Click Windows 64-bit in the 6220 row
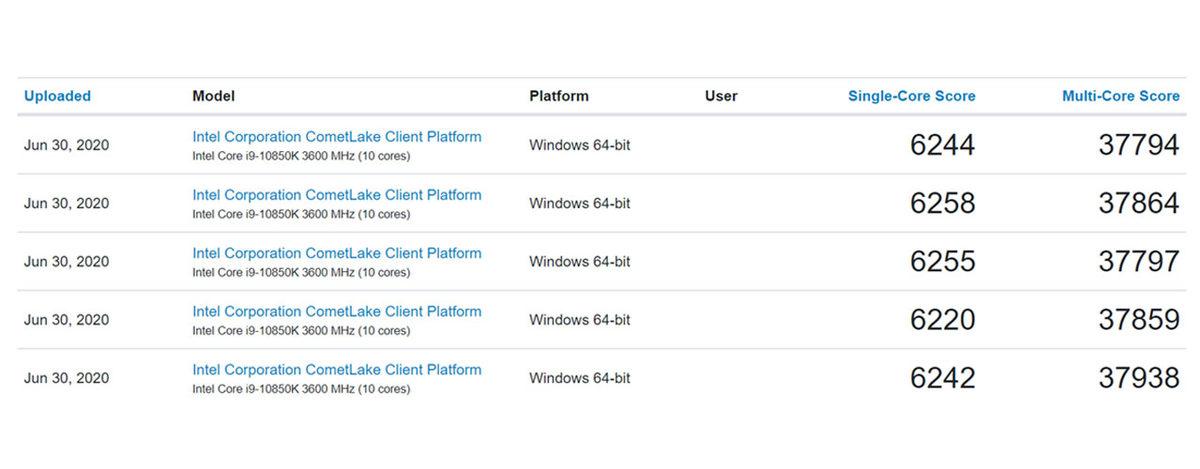This screenshot has width=1200, height=469. 580,320
